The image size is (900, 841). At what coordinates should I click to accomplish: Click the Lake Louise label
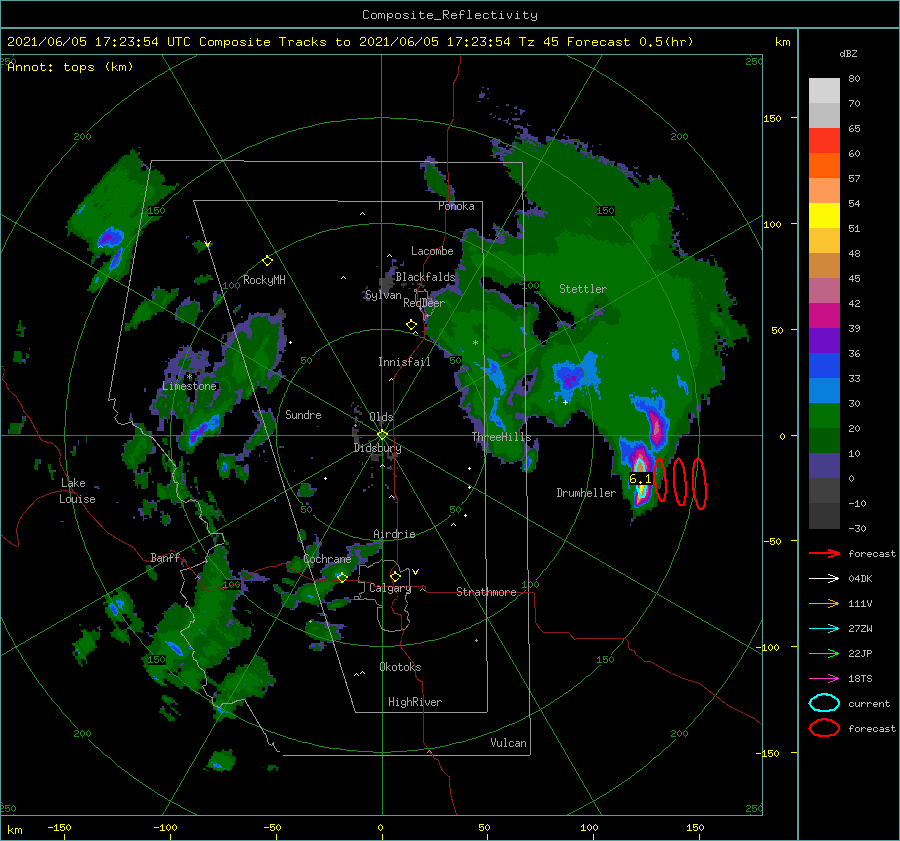(x=77, y=491)
